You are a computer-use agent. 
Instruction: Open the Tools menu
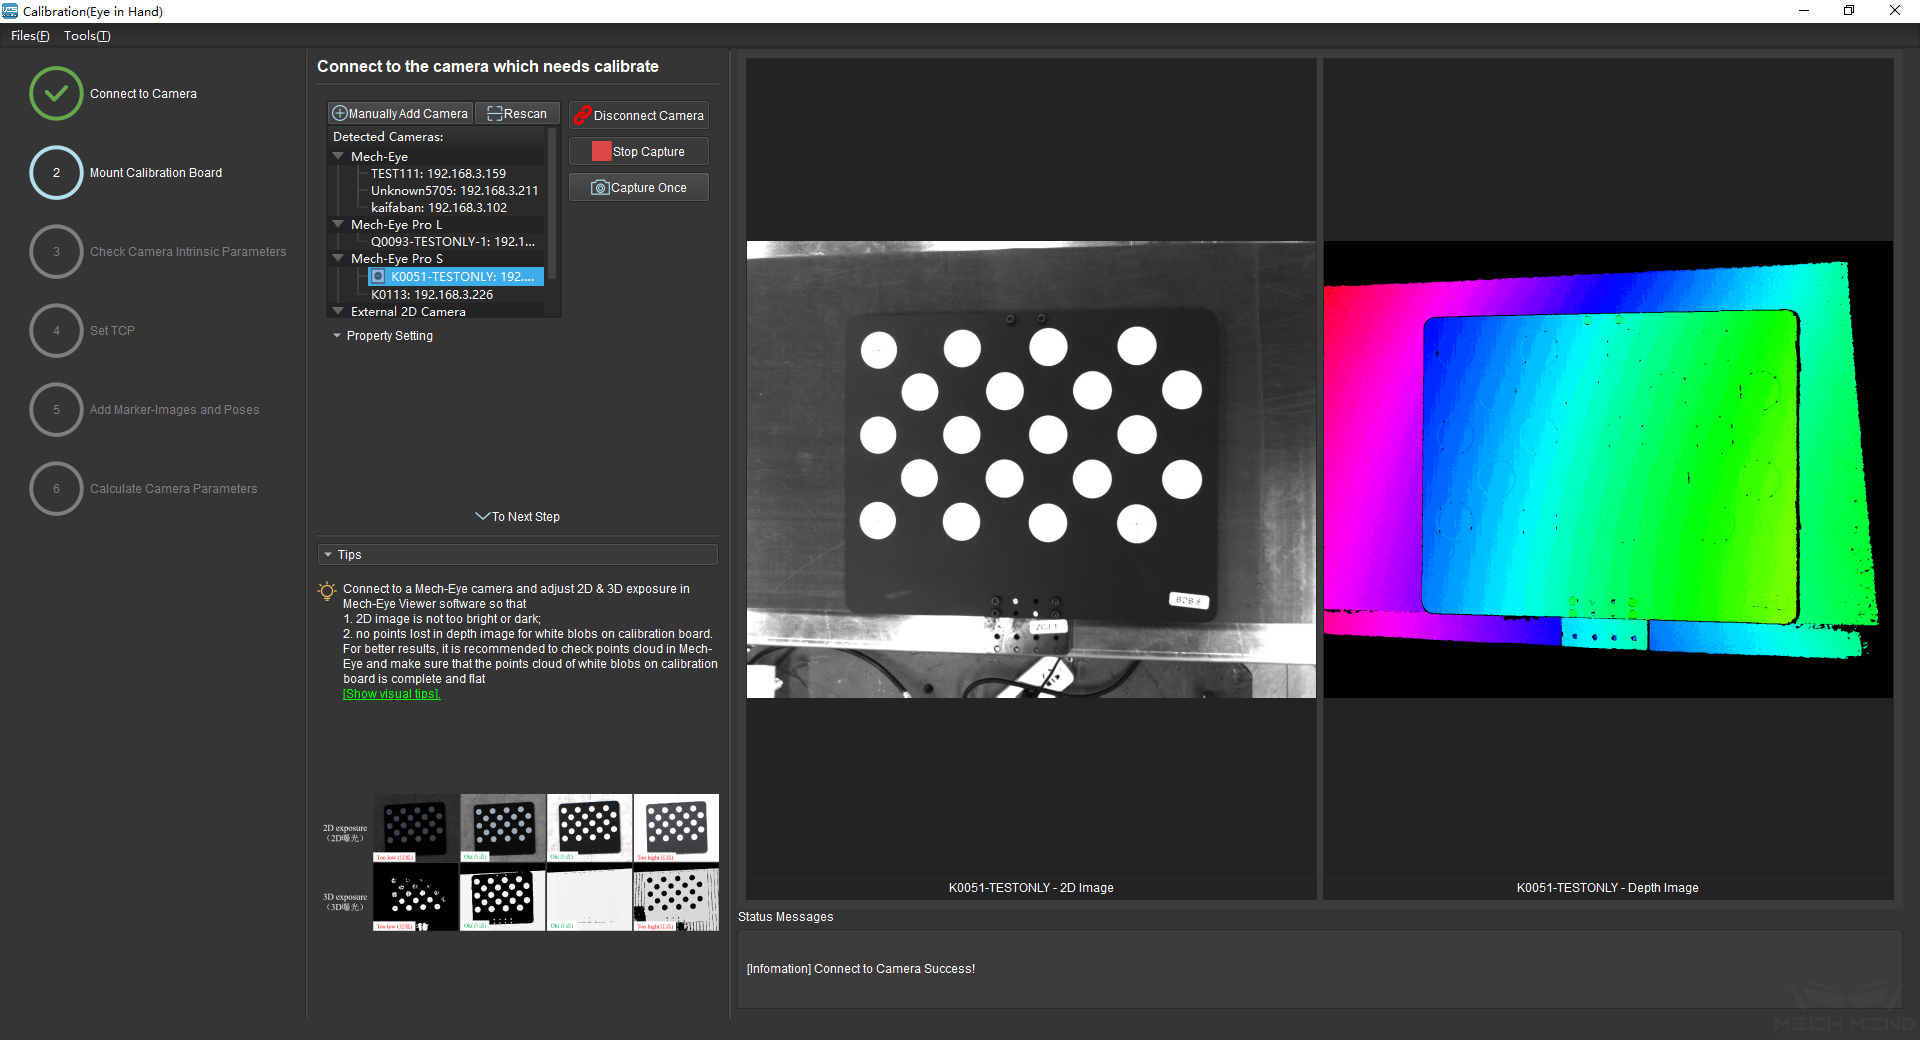[87, 36]
